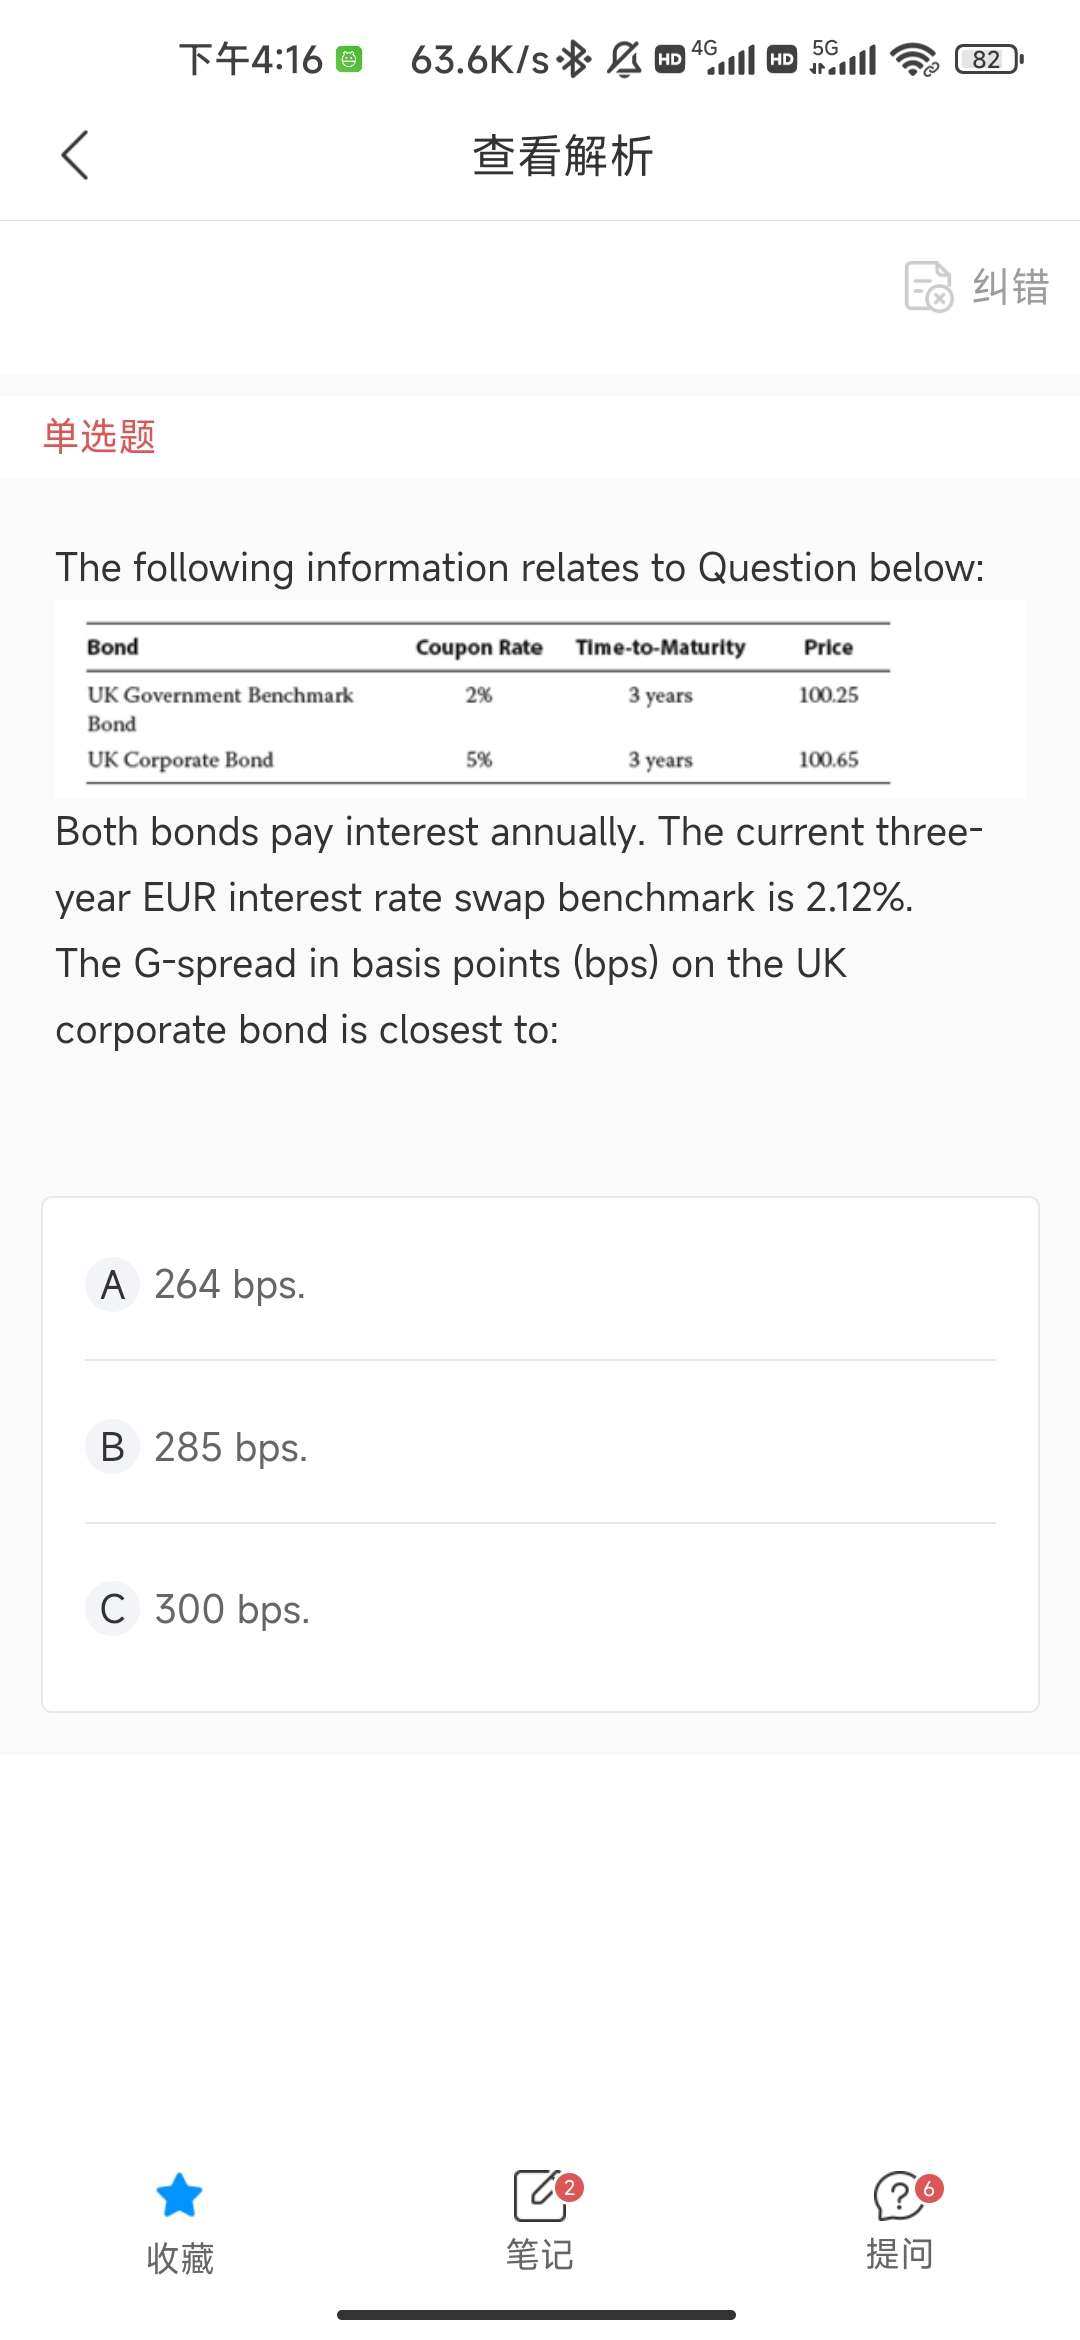1080x2340 pixels.
Task: Tap the 笔记 label
Action: [539, 2255]
